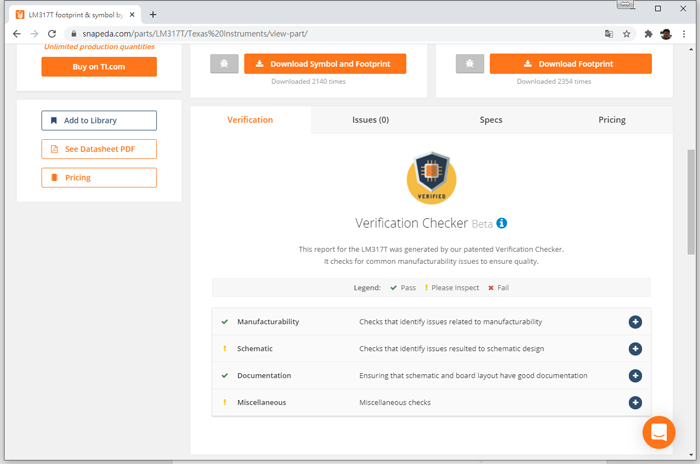The width and height of the screenshot is (700, 464).
Task: Expand the Documentation checks row
Action: pyautogui.click(x=635, y=376)
